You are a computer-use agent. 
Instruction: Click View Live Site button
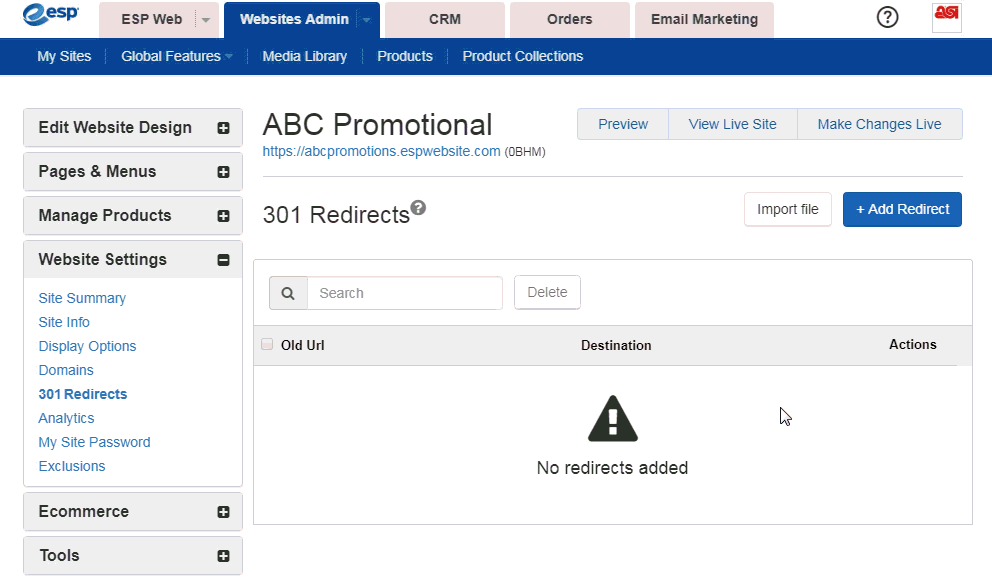coord(733,124)
